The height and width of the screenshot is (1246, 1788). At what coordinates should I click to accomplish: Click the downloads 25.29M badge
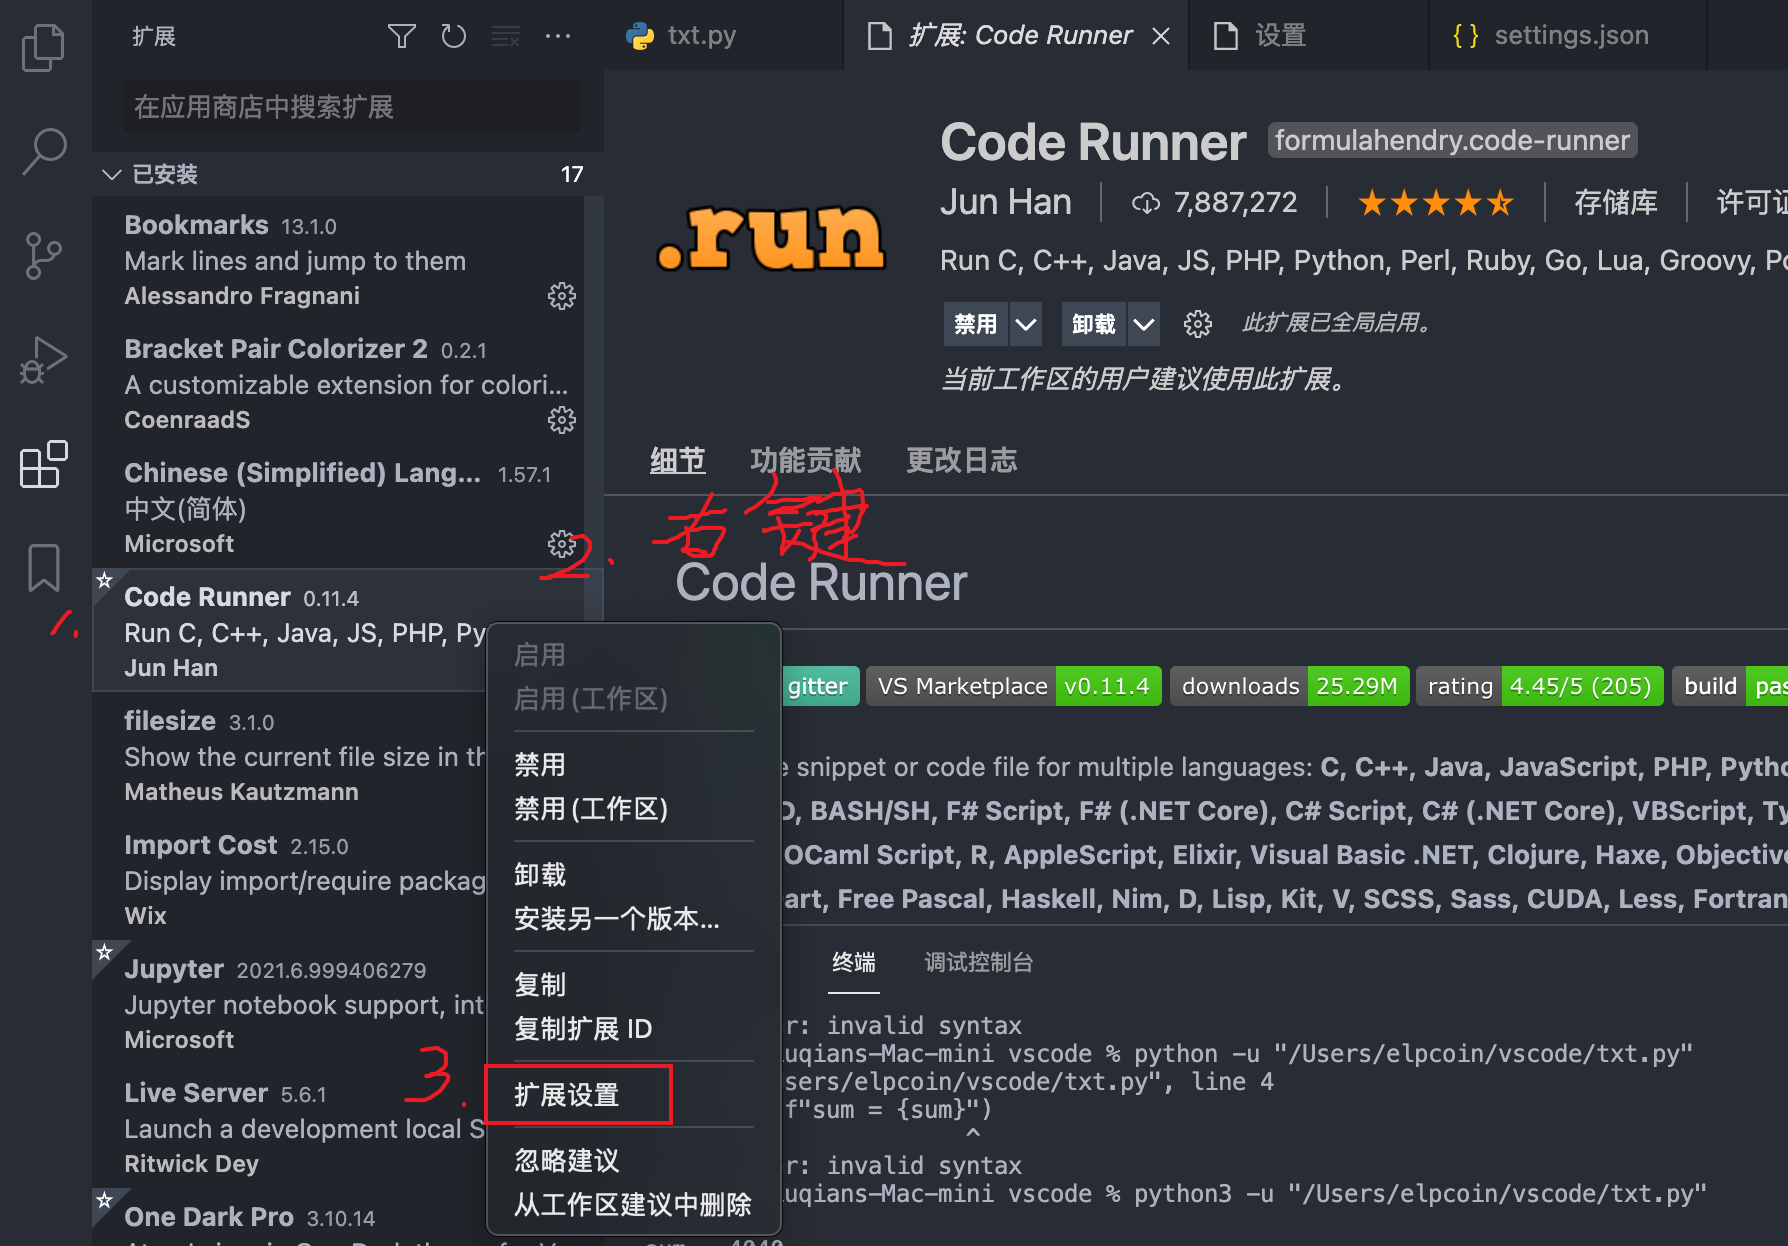[1290, 686]
